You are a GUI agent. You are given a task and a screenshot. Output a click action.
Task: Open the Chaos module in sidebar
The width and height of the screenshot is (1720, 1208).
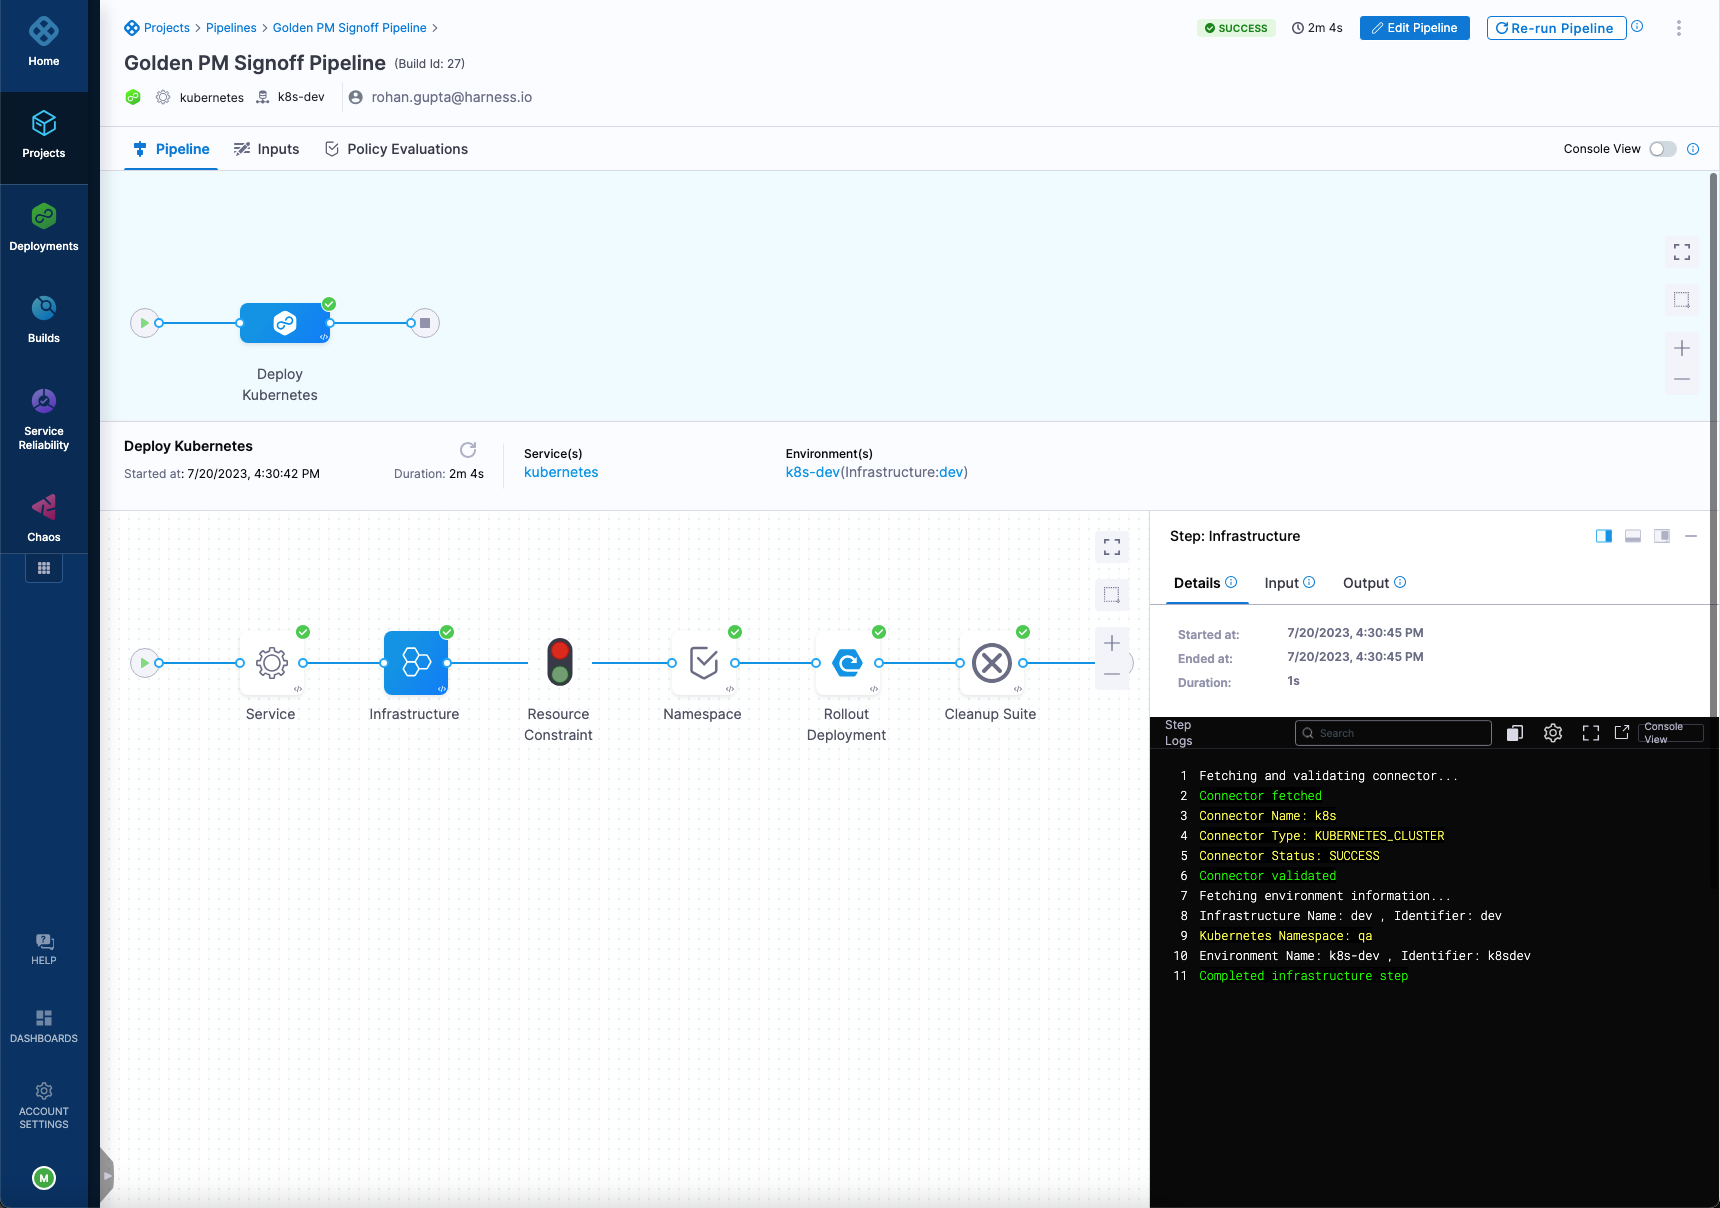tap(44, 518)
